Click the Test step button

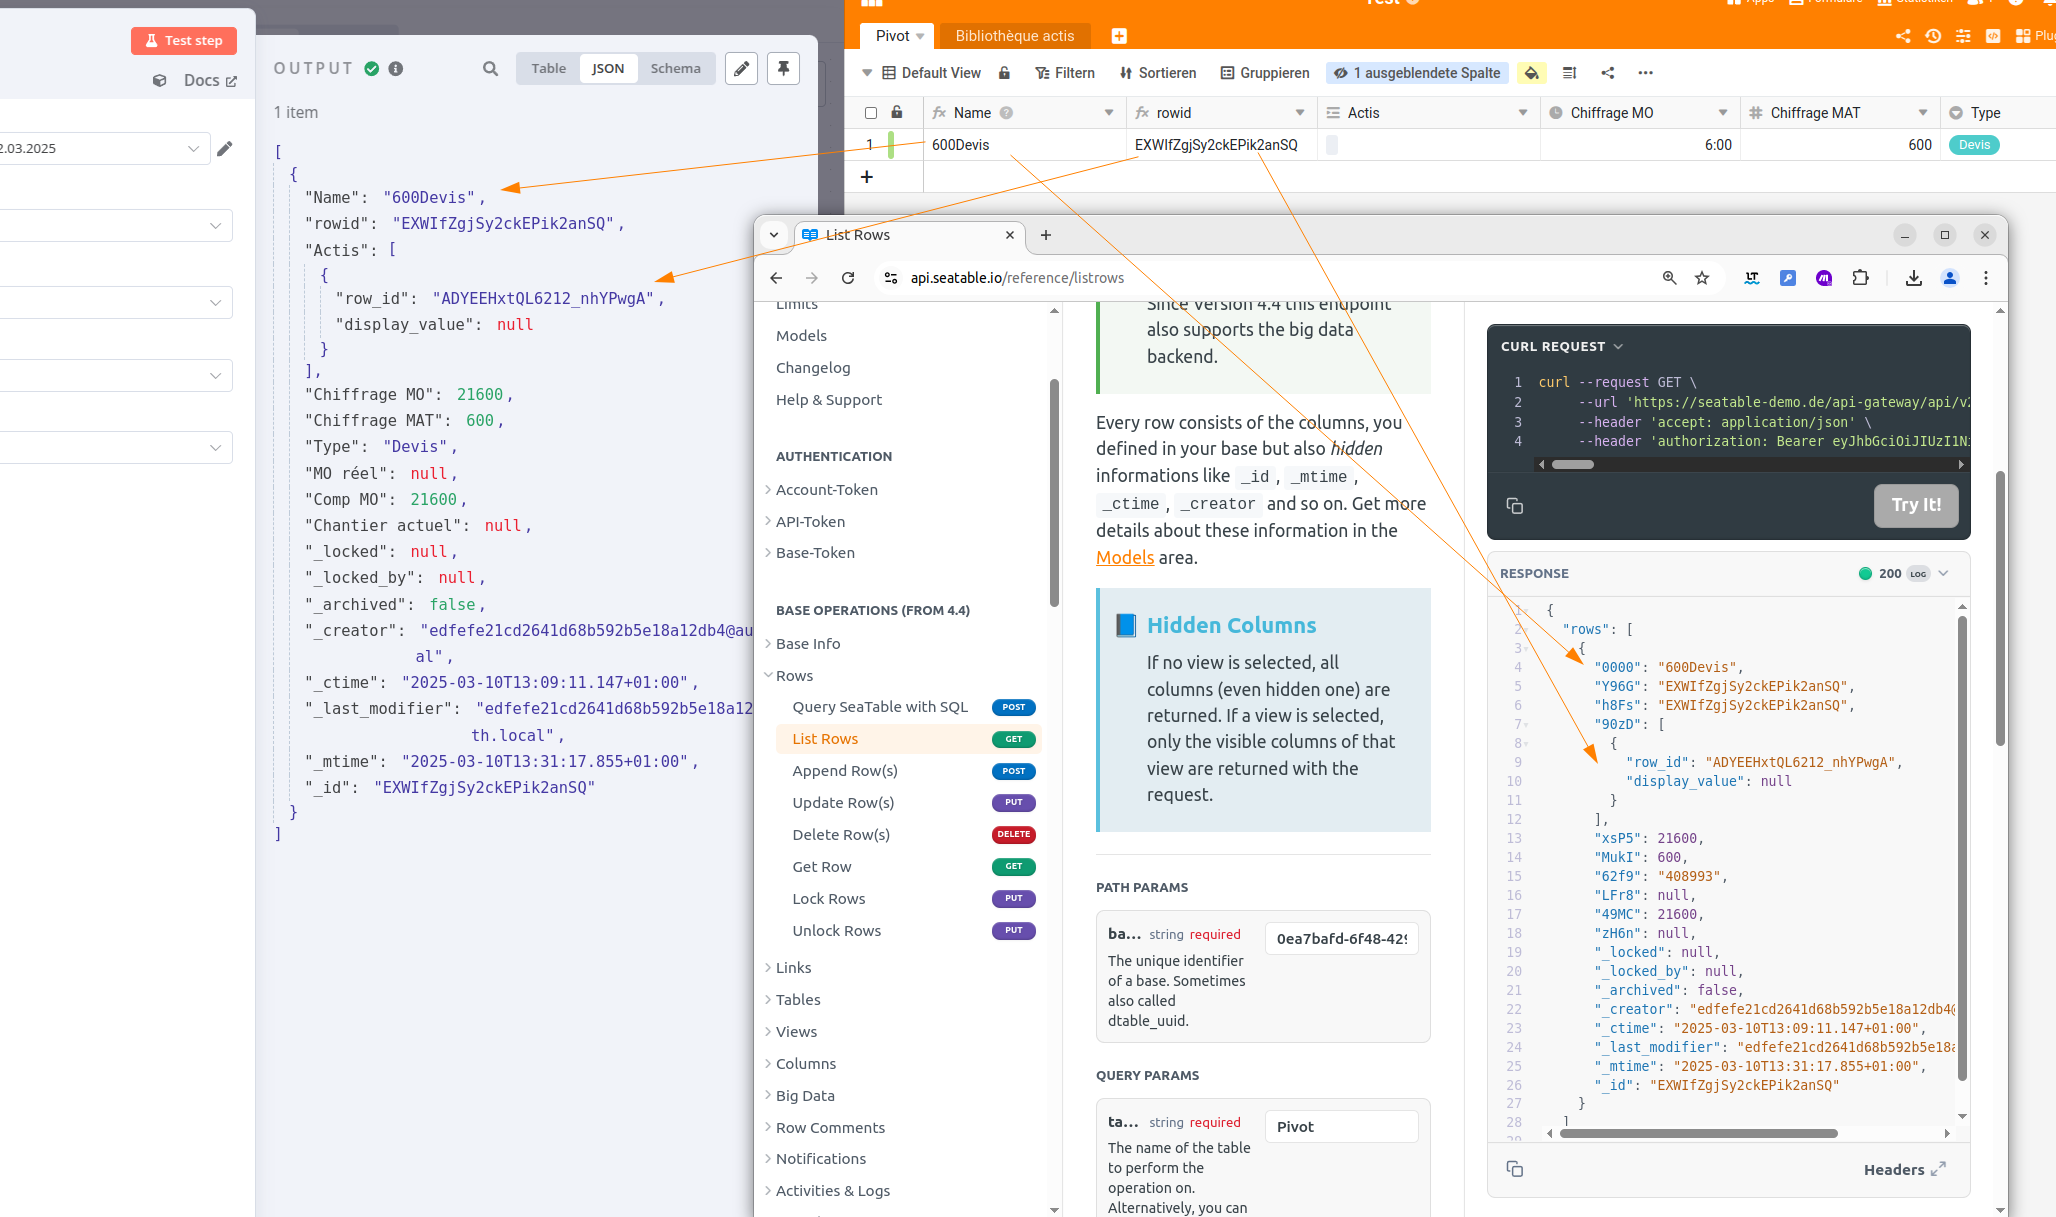(x=183, y=40)
